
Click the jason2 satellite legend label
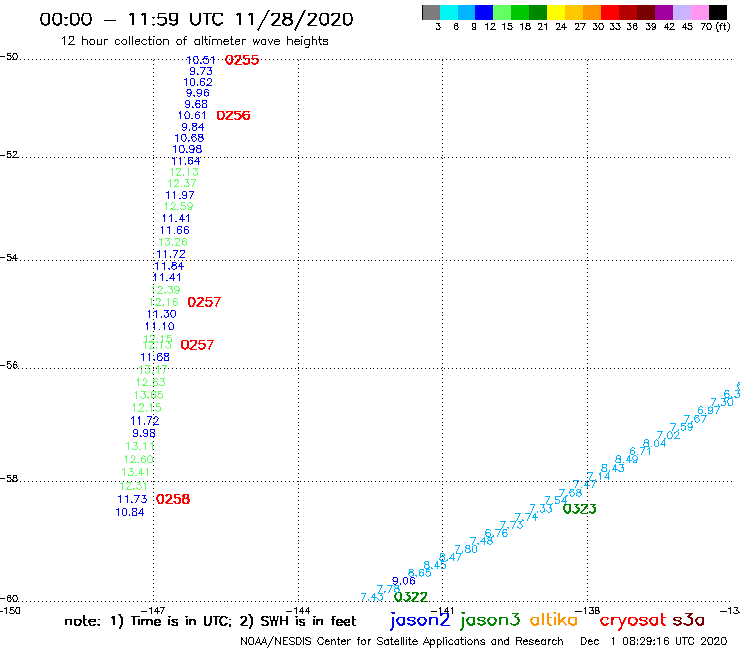point(420,621)
